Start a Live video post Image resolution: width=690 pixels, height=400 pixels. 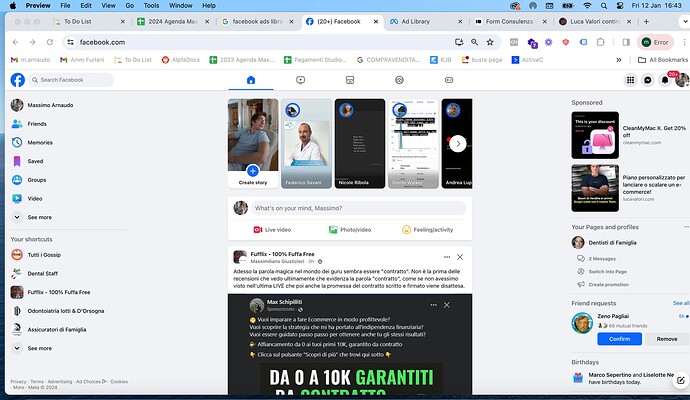[272, 230]
